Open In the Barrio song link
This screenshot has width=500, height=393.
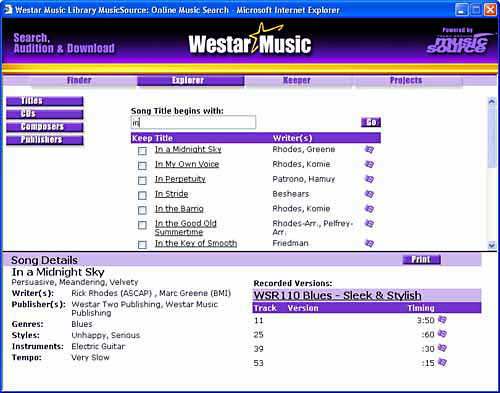(x=179, y=209)
